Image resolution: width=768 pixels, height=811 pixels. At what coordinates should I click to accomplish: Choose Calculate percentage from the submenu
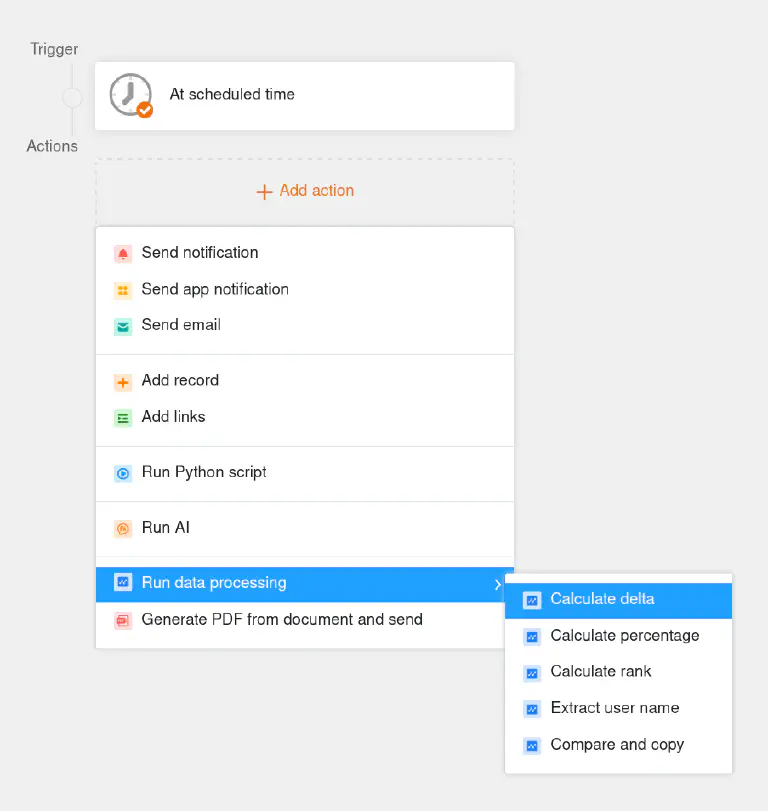click(624, 636)
